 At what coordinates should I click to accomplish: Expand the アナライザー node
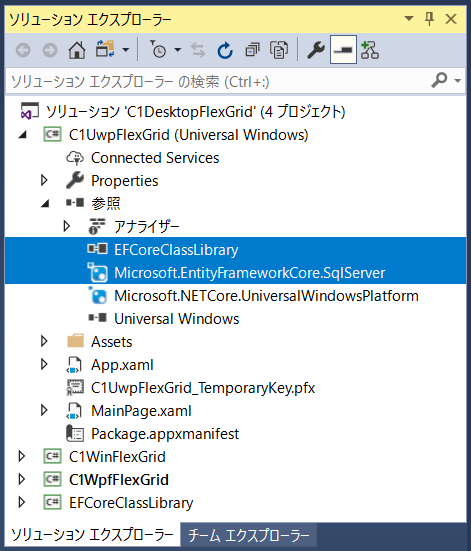[x=66, y=226]
